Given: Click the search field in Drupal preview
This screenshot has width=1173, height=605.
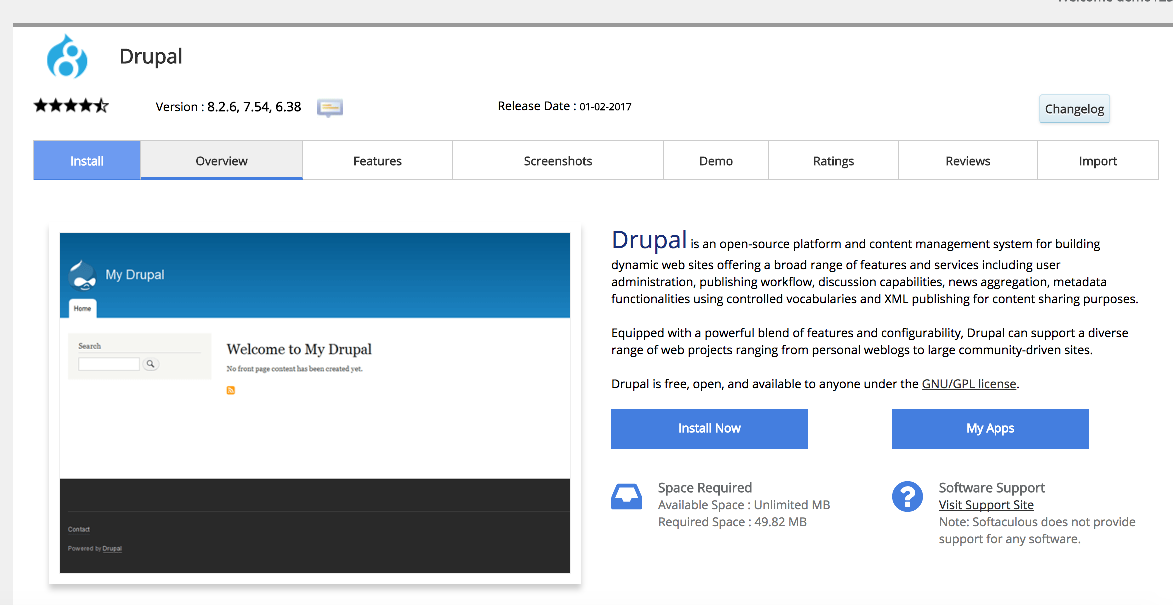Looking at the screenshot, I should point(109,364).
